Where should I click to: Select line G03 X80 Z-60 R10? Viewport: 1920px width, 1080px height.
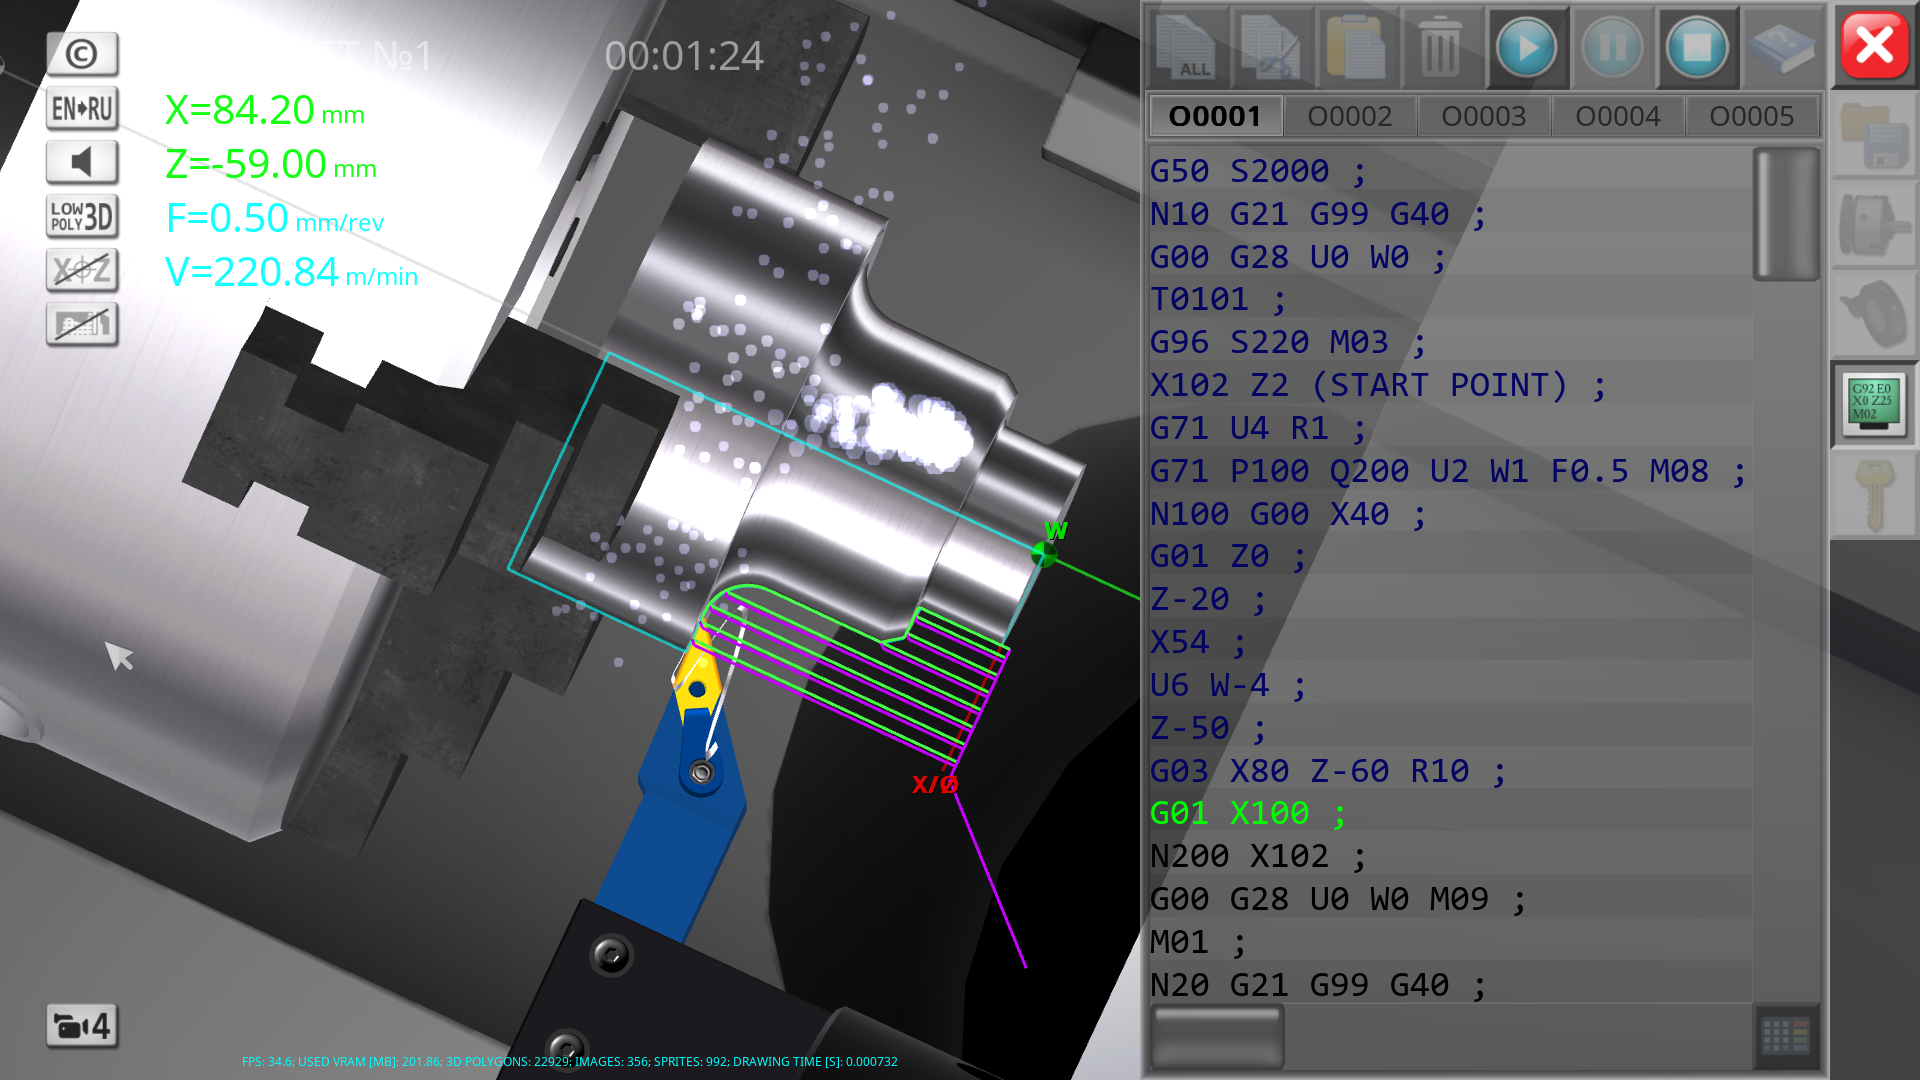pos(1450,771)
